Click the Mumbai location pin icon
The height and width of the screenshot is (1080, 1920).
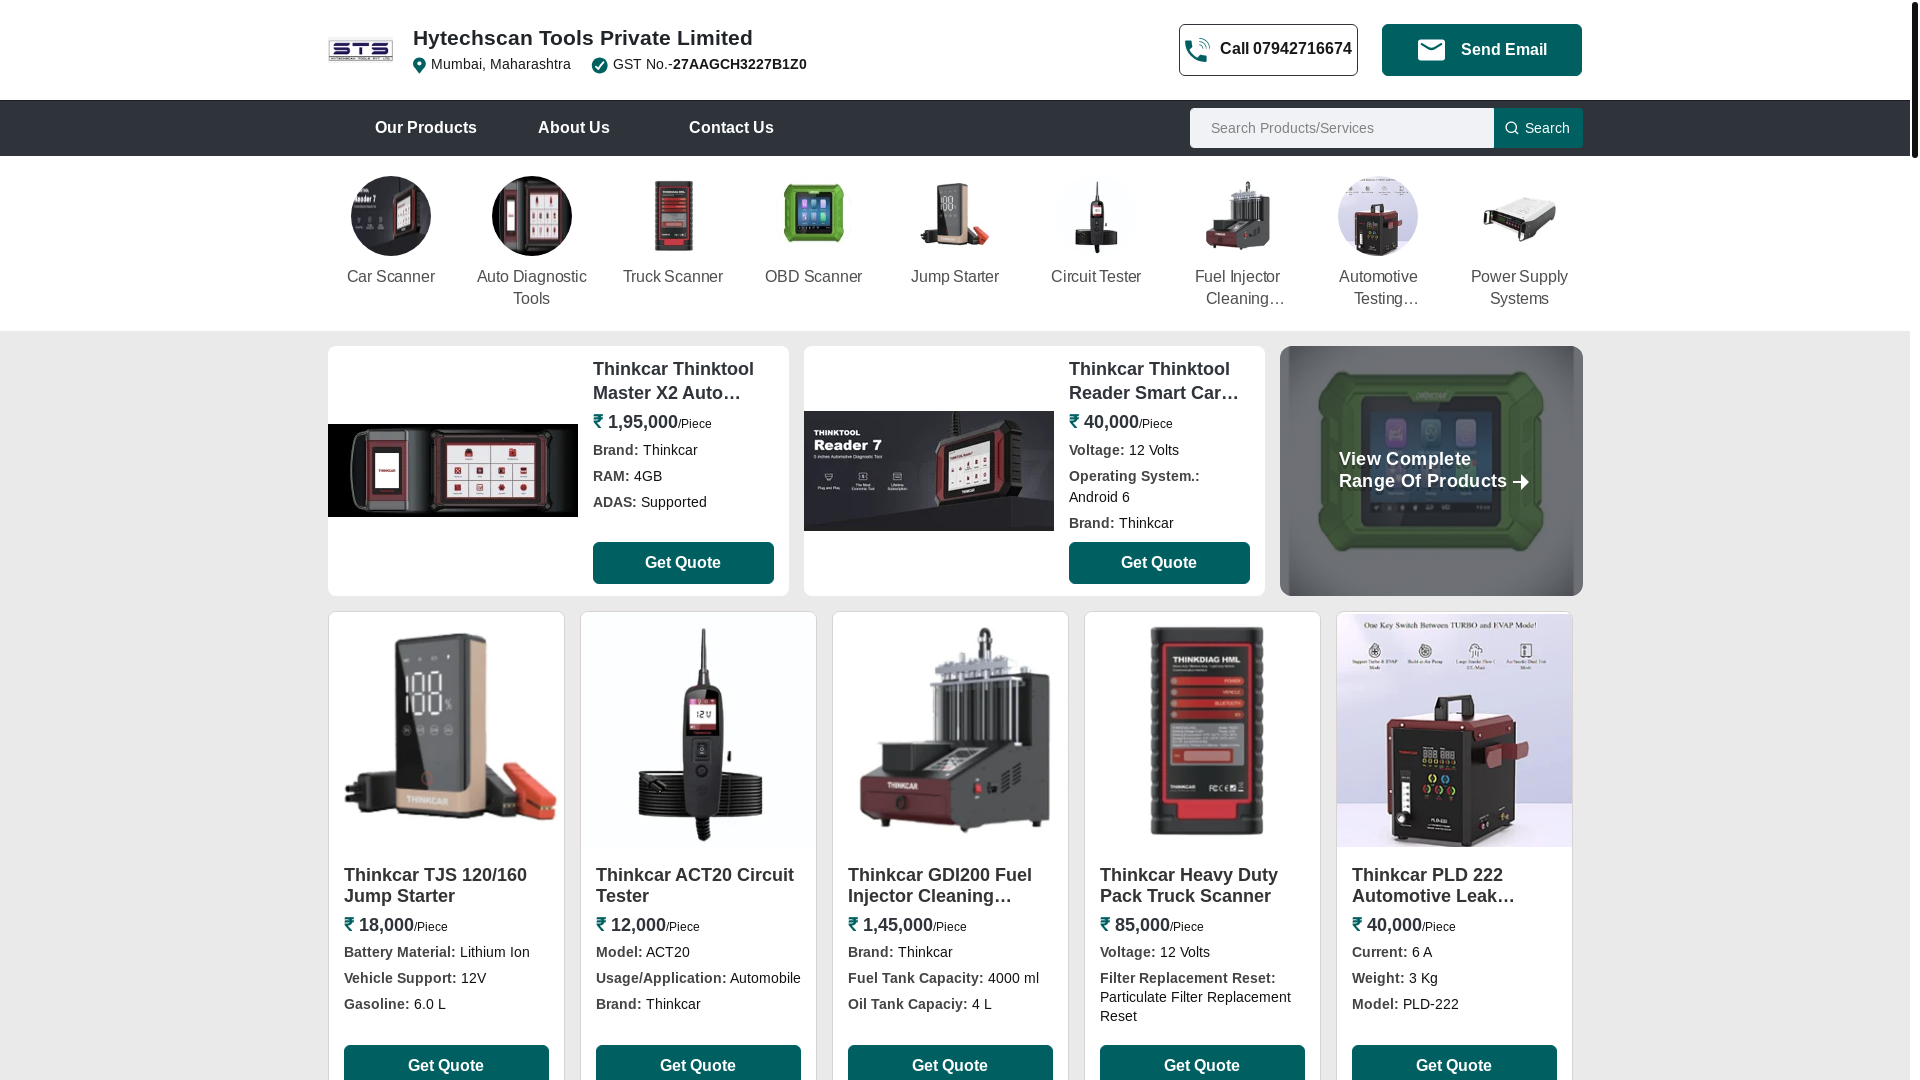[x=419, y=65]
